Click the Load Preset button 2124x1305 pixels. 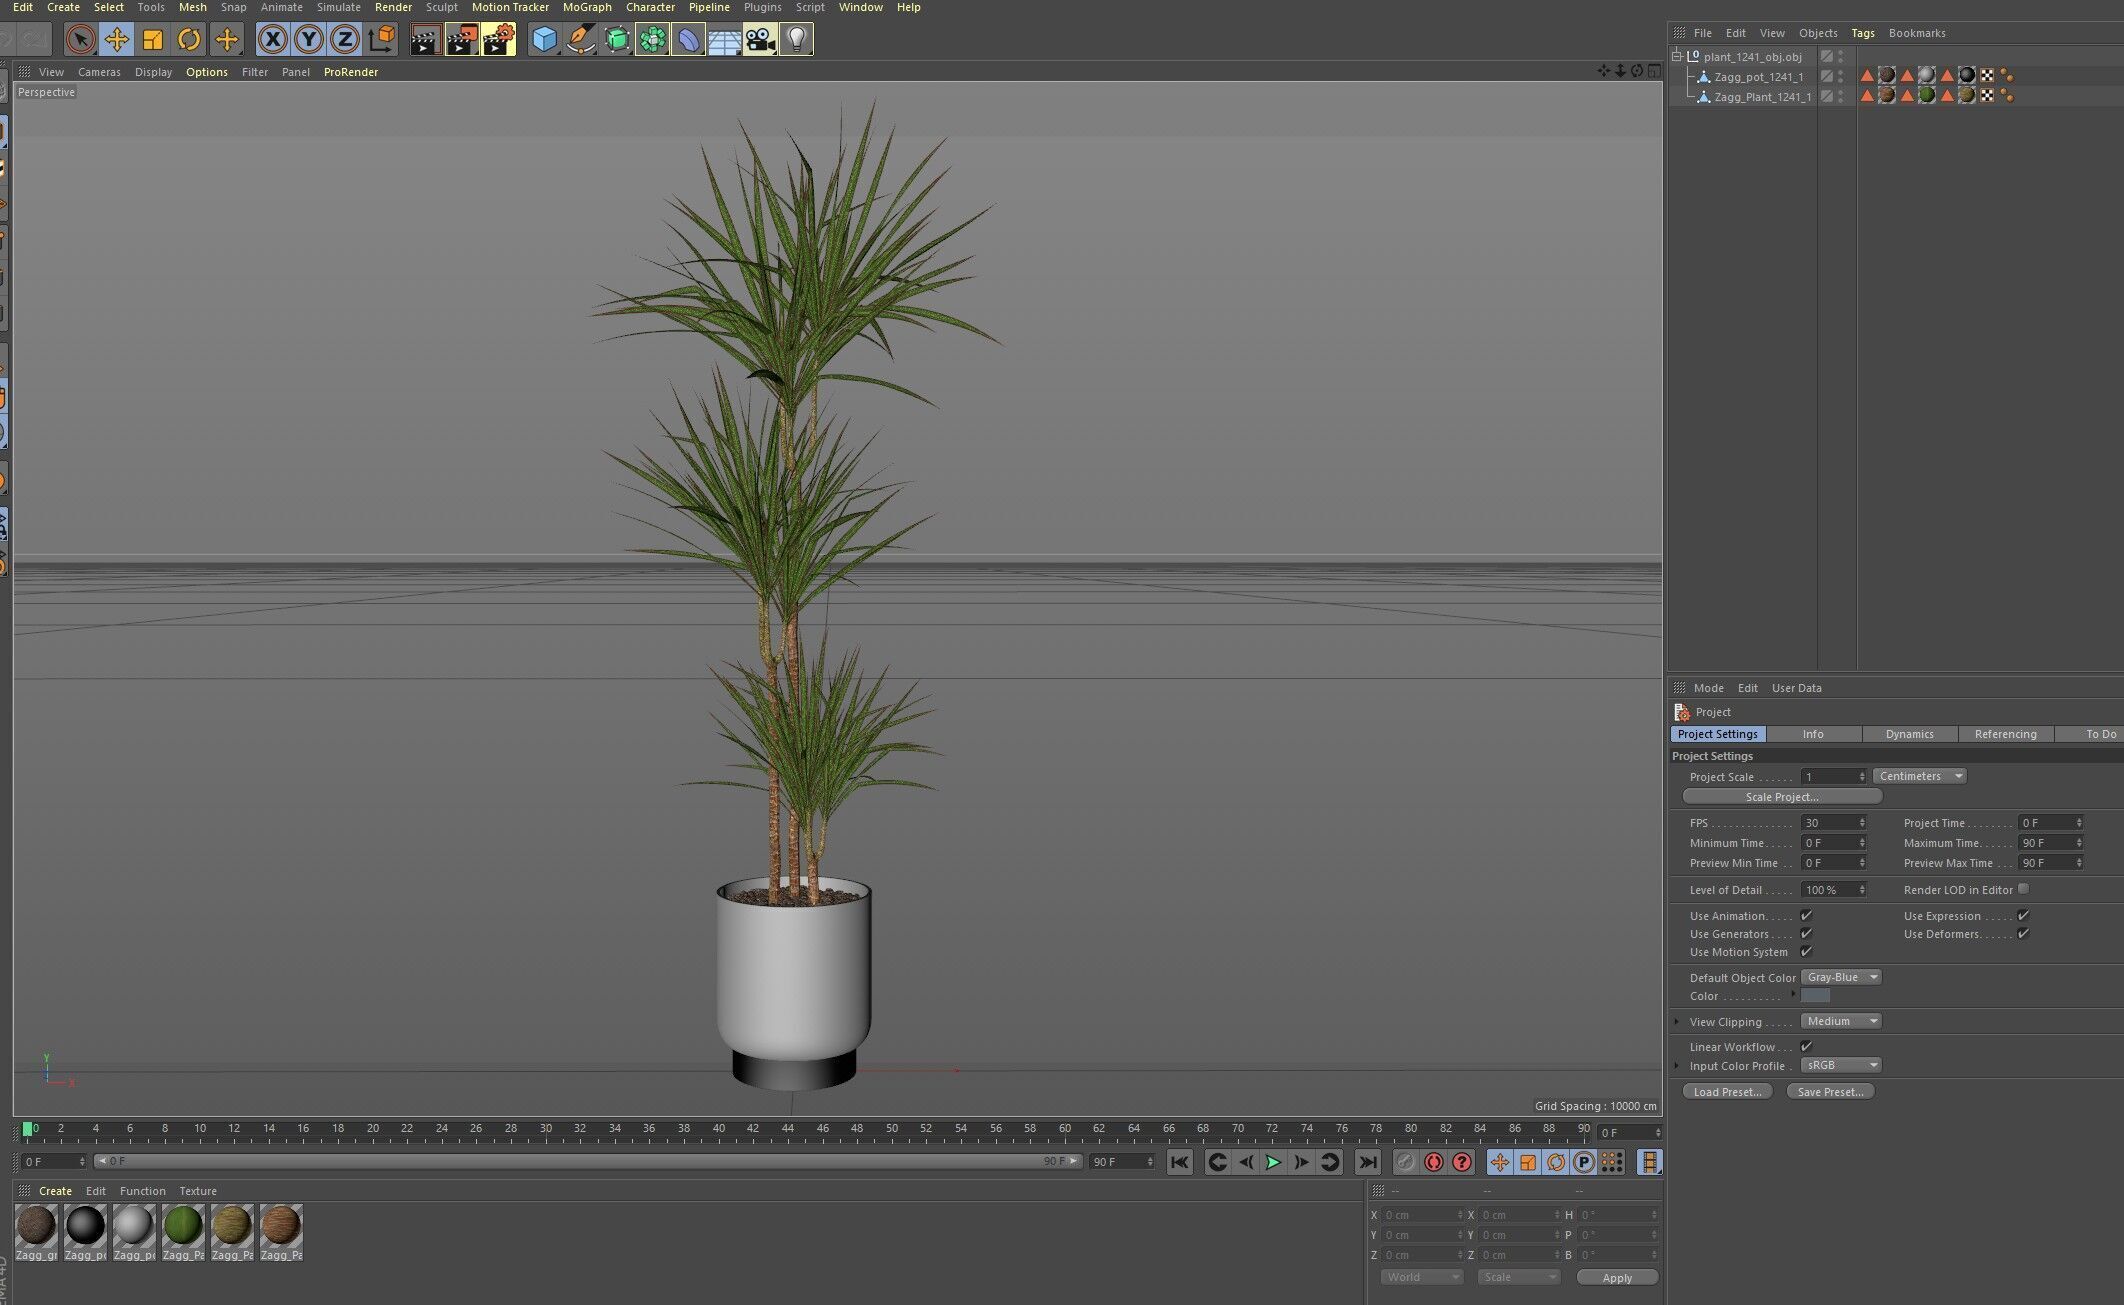1727,1092
